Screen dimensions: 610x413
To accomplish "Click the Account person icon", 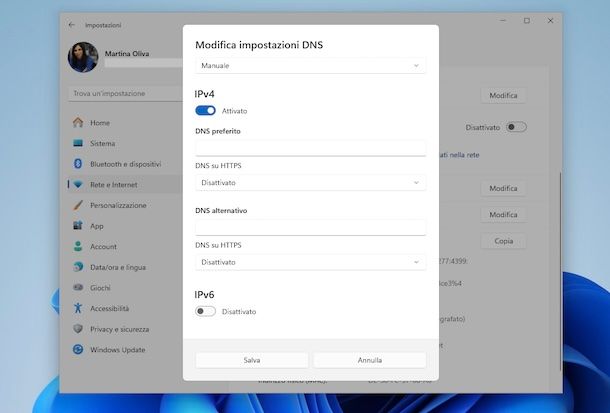I will [x=78, y=246].
